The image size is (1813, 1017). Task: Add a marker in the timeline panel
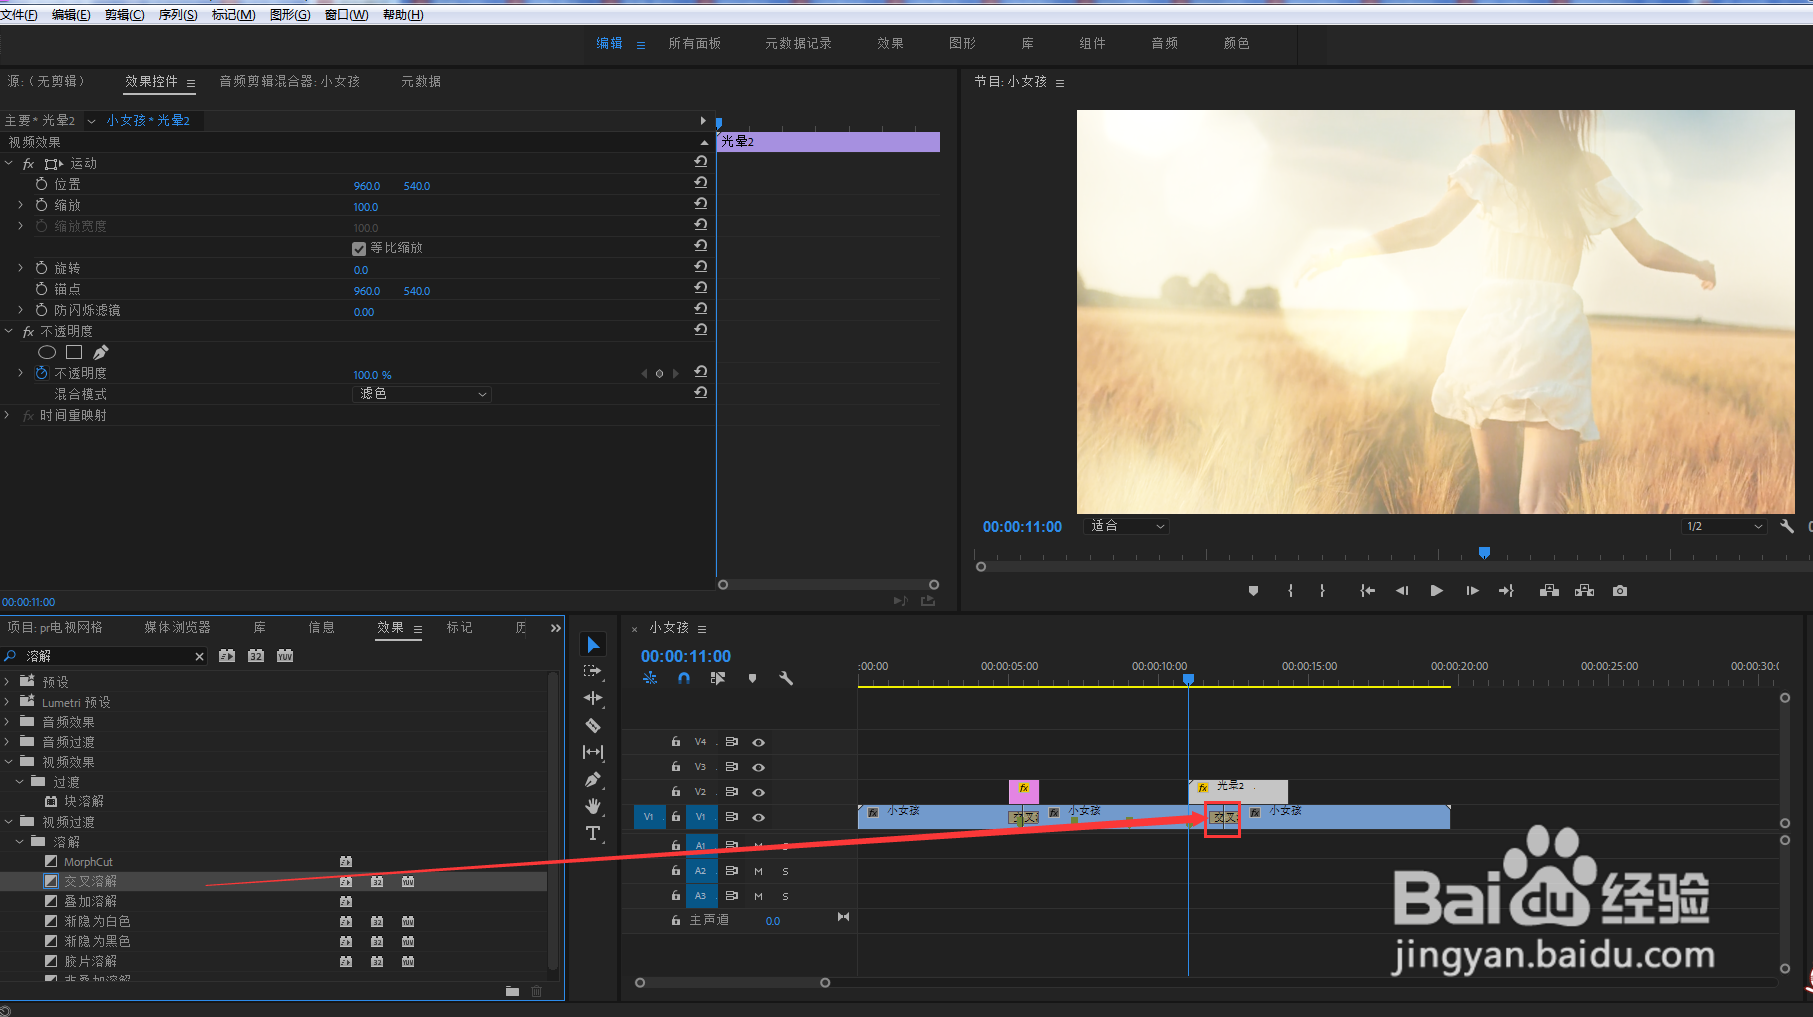(x=752, y=678)
